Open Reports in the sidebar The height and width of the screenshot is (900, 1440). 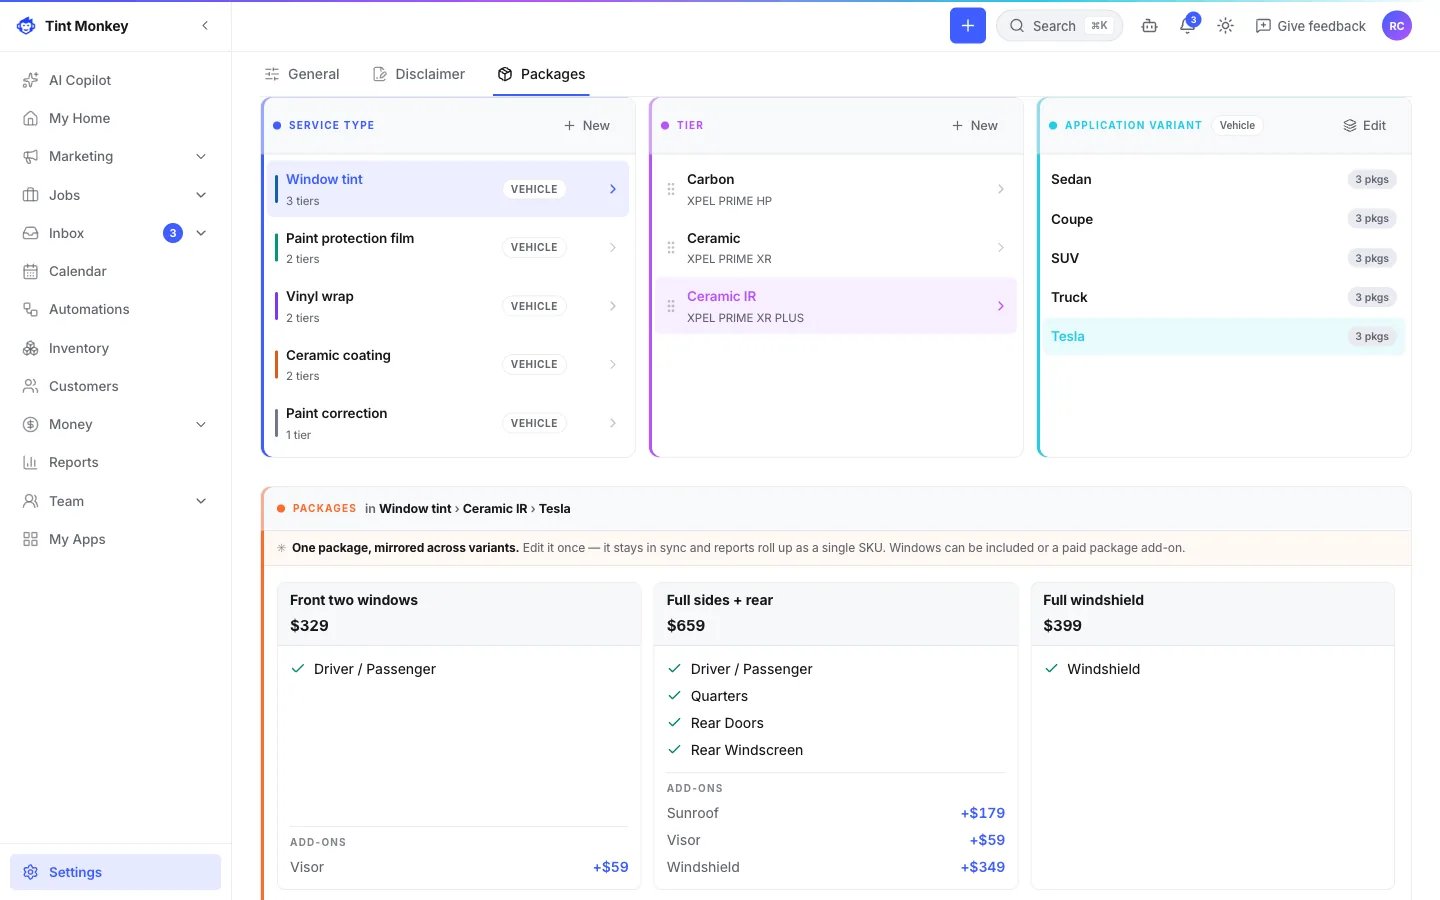tap(115, 462)
